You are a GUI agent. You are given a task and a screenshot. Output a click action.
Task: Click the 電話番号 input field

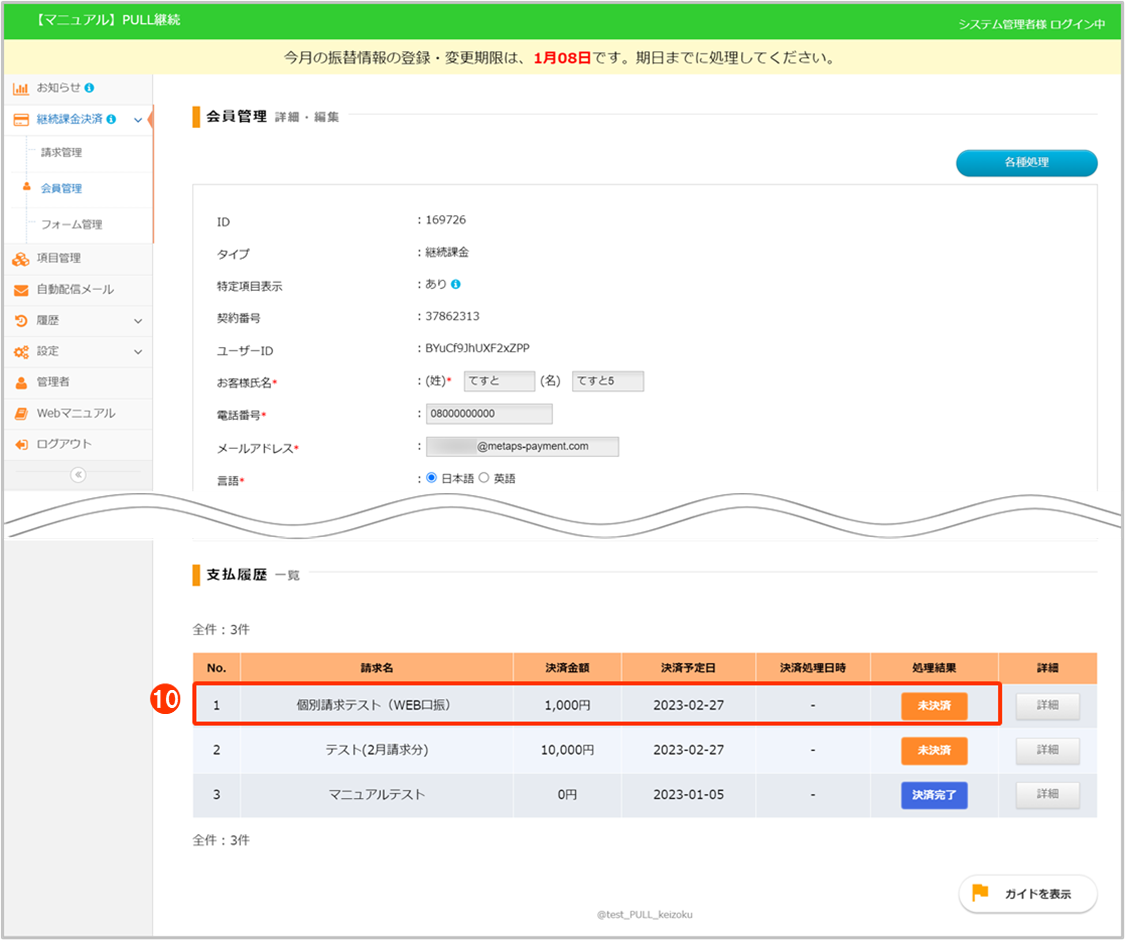[x=489, y=414]
